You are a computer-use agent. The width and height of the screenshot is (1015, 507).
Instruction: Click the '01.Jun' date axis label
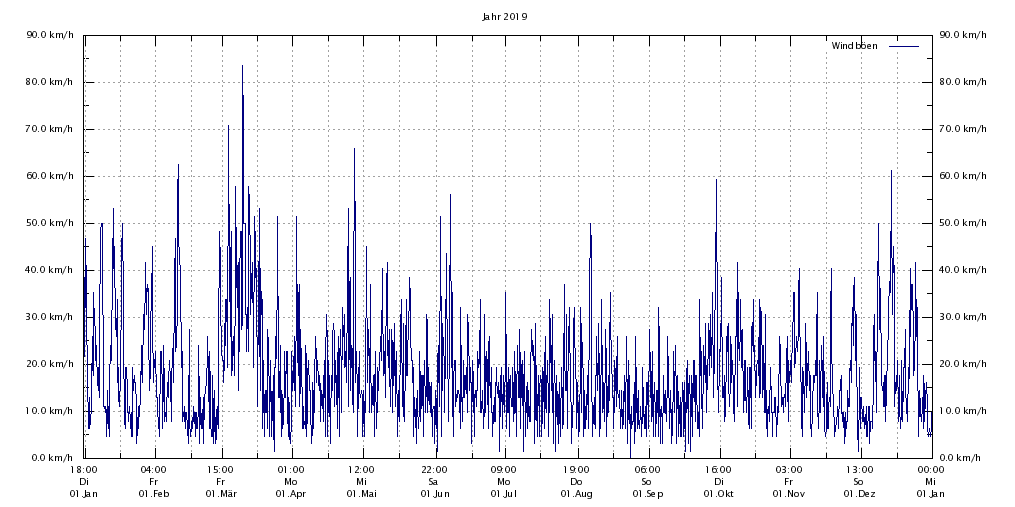434,494
